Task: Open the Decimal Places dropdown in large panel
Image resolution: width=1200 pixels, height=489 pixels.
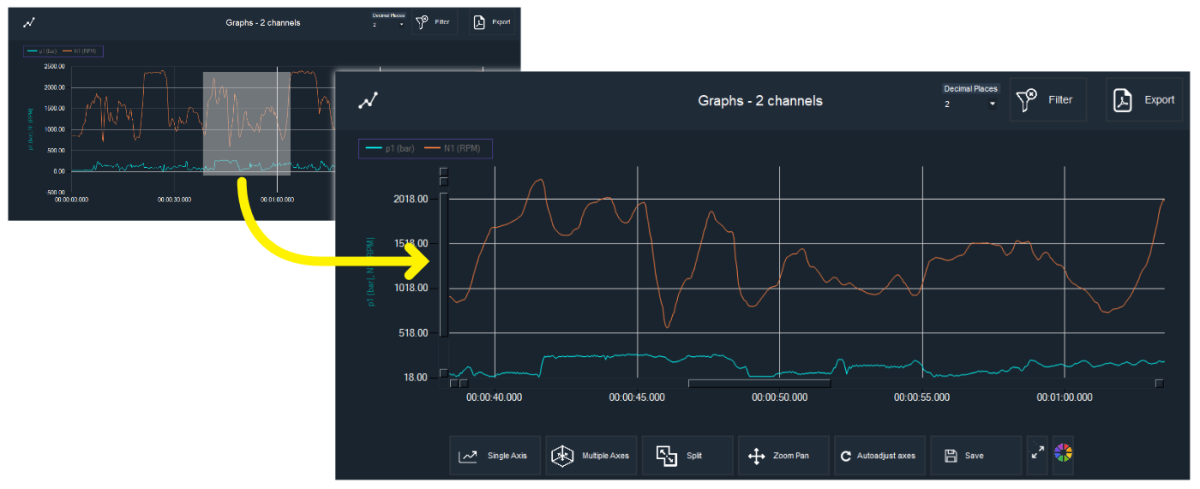Action: point(970,103)
